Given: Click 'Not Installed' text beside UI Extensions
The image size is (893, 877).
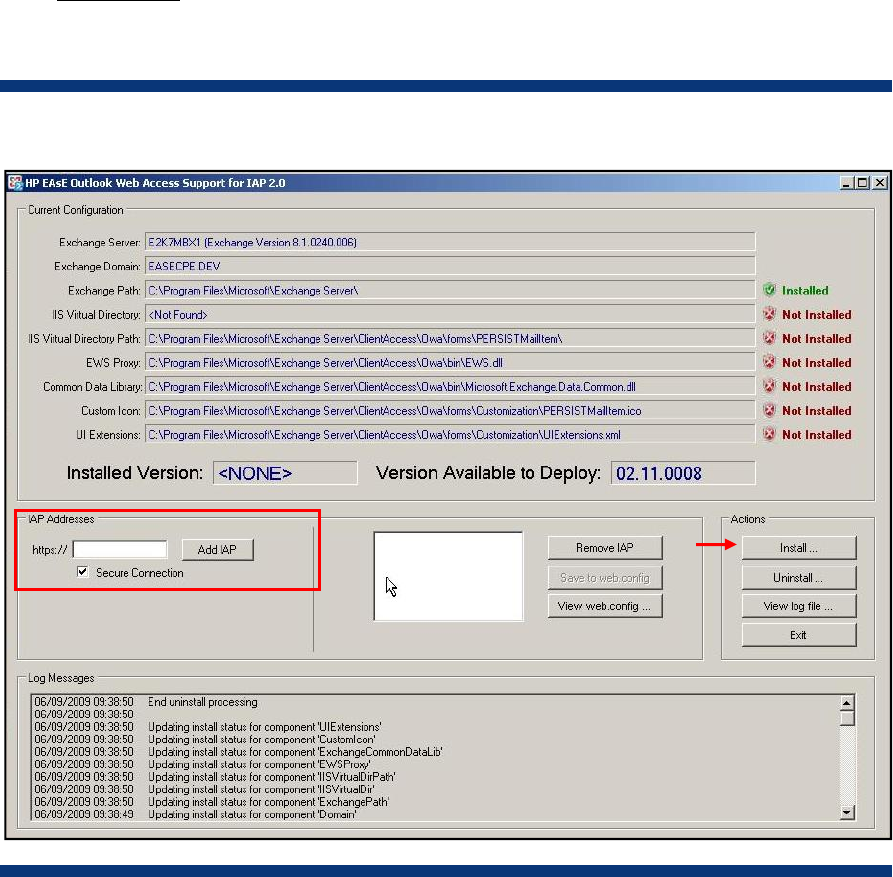Looking at the screenshot, I should [817, 435].
